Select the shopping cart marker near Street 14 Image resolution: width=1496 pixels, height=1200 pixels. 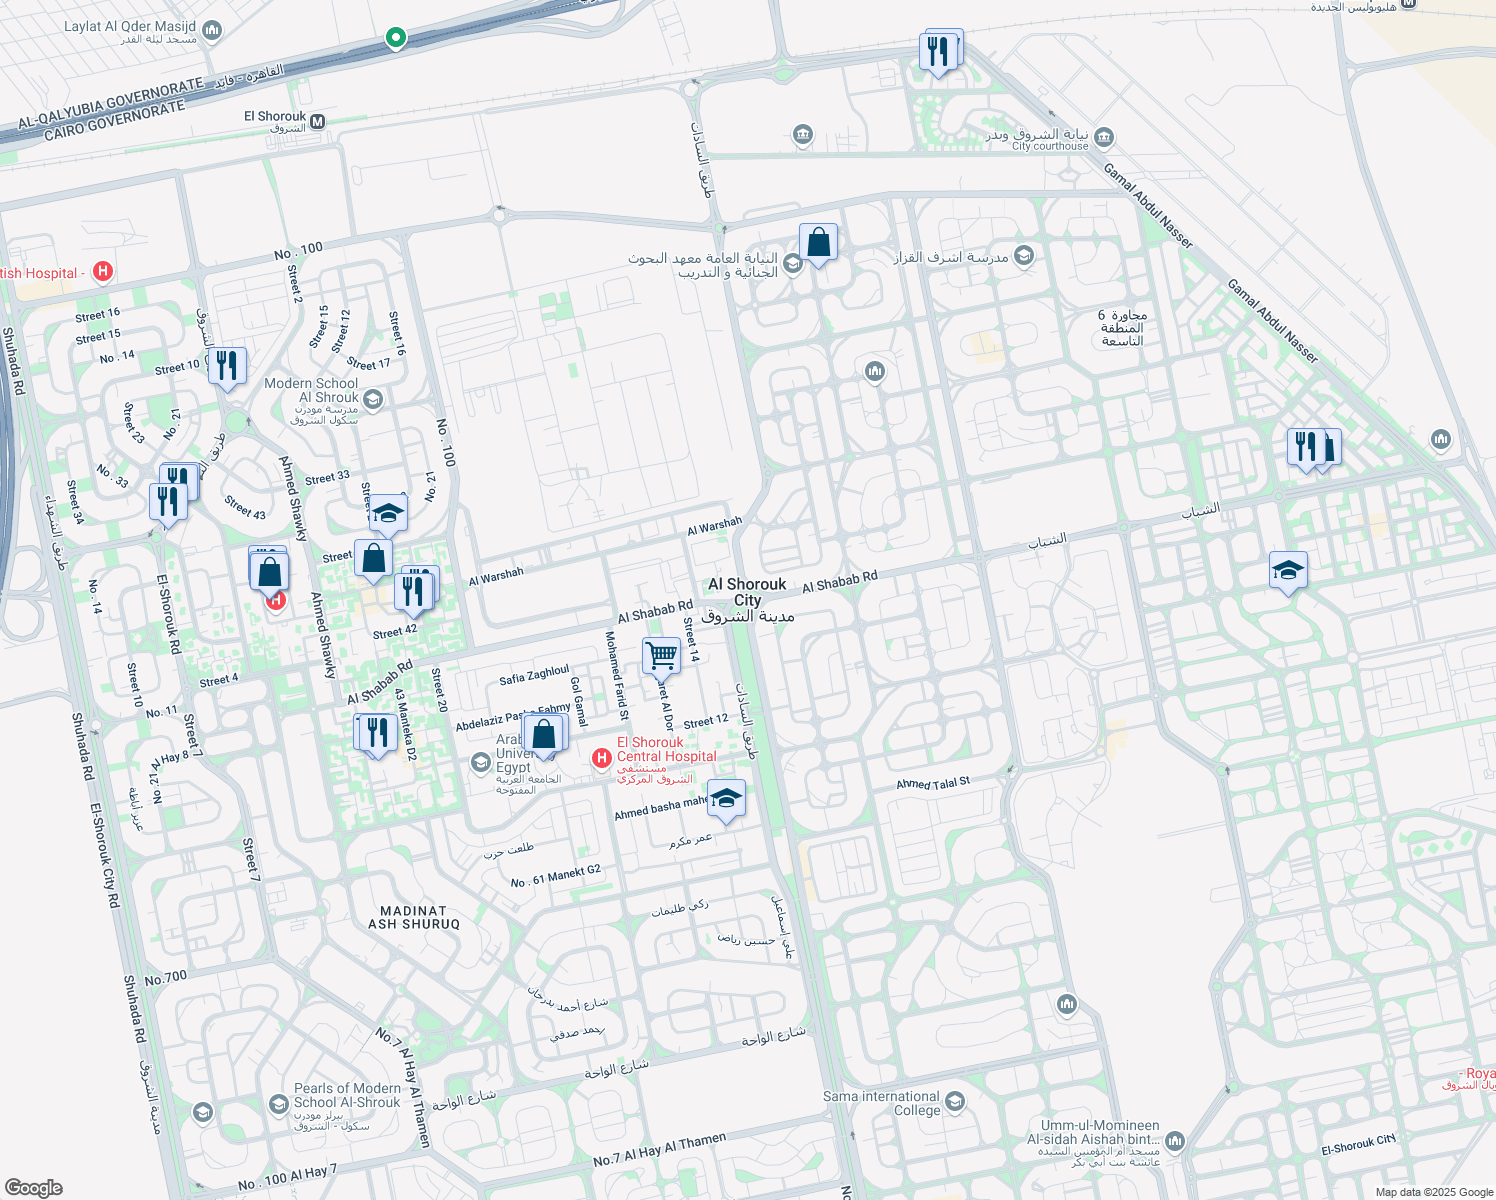(662, 658)
